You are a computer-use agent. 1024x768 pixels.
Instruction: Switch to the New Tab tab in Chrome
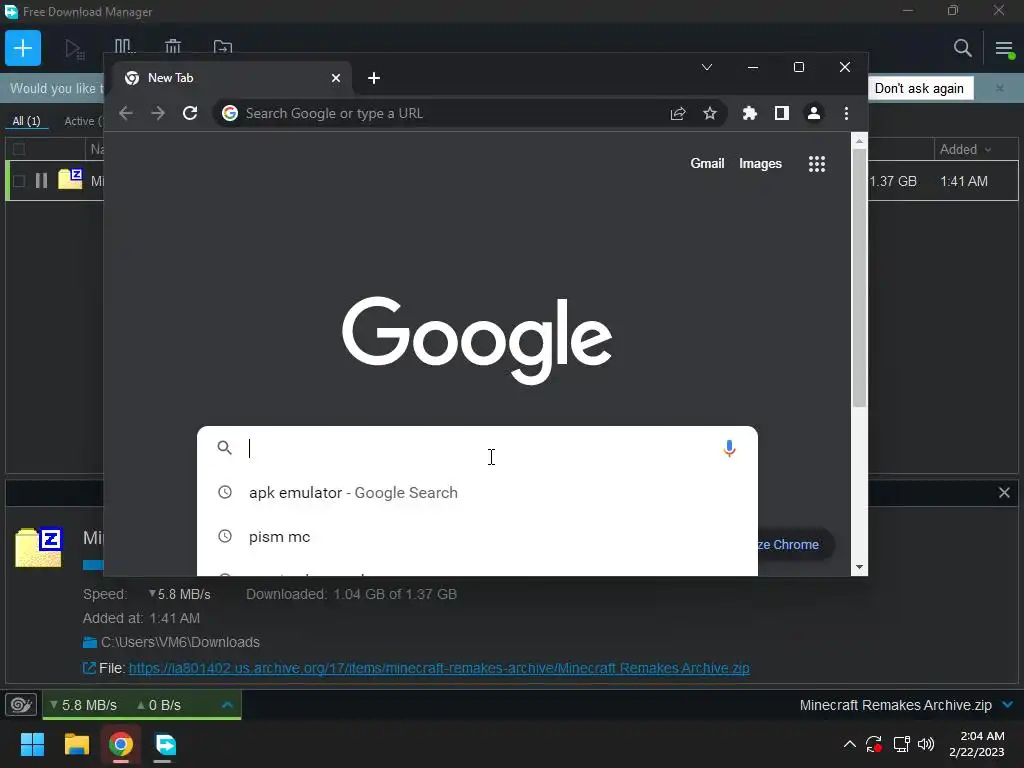point(232,78)
